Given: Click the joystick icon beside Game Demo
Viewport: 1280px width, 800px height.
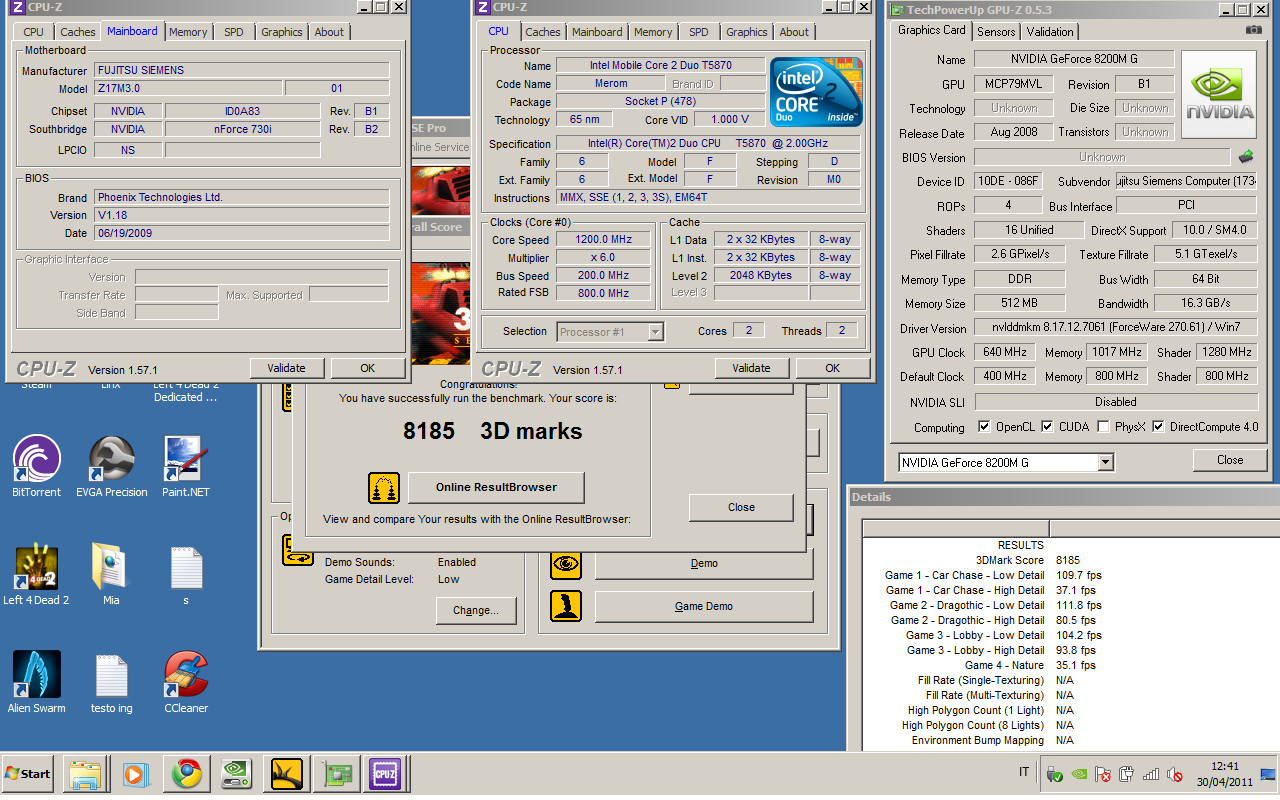Looking at the screenshot, I should (566, 606).
